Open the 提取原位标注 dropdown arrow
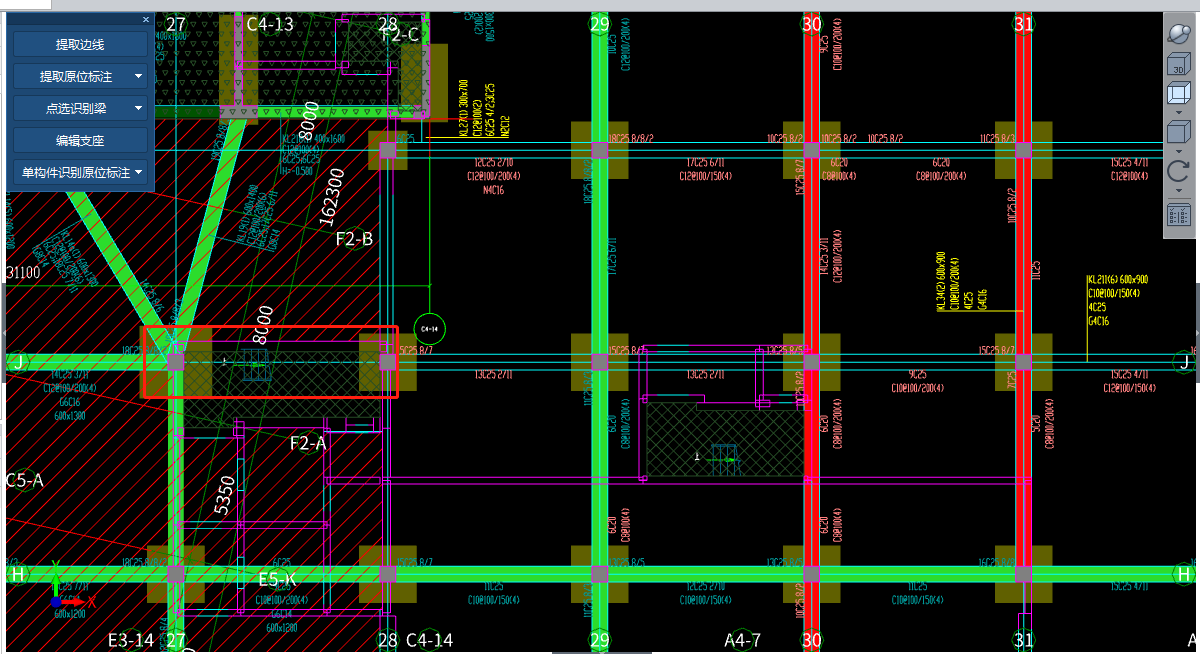 138,76
